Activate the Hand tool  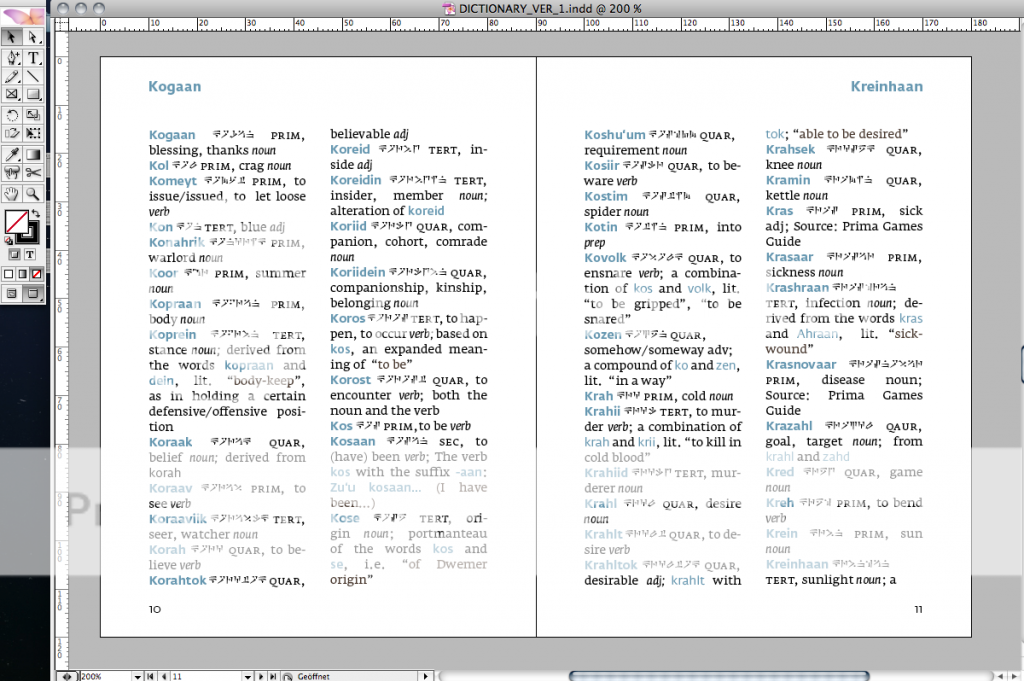pos(12,193)
